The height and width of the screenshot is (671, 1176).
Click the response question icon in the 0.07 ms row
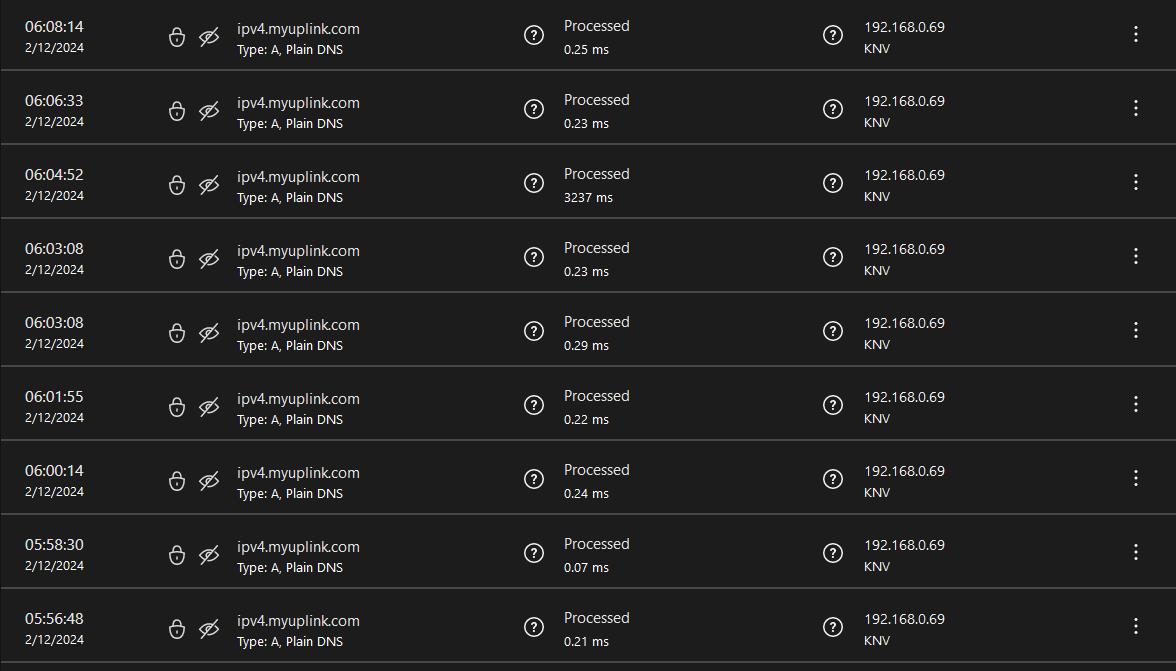click(x=533, y=553)
